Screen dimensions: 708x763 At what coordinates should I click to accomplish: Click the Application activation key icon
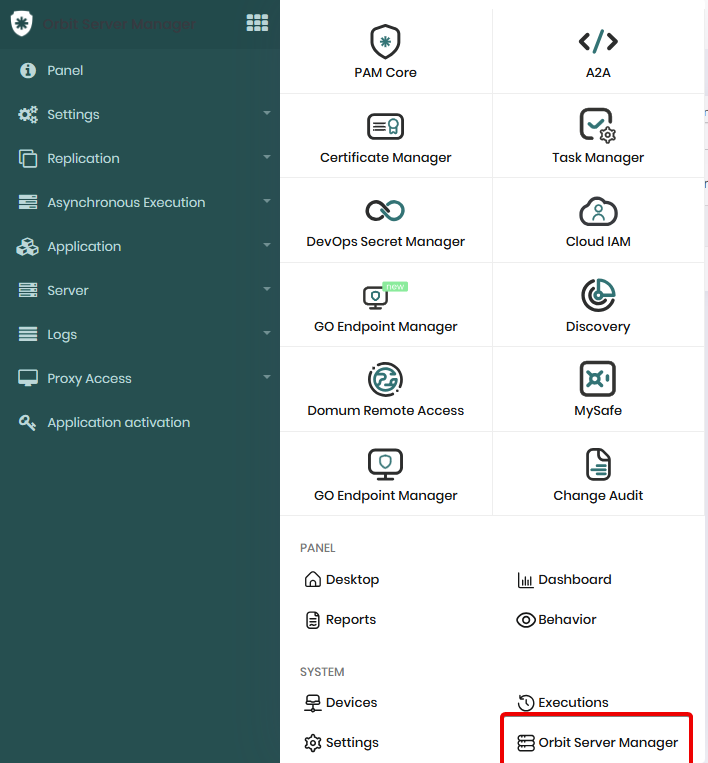[x=27, y=423]
